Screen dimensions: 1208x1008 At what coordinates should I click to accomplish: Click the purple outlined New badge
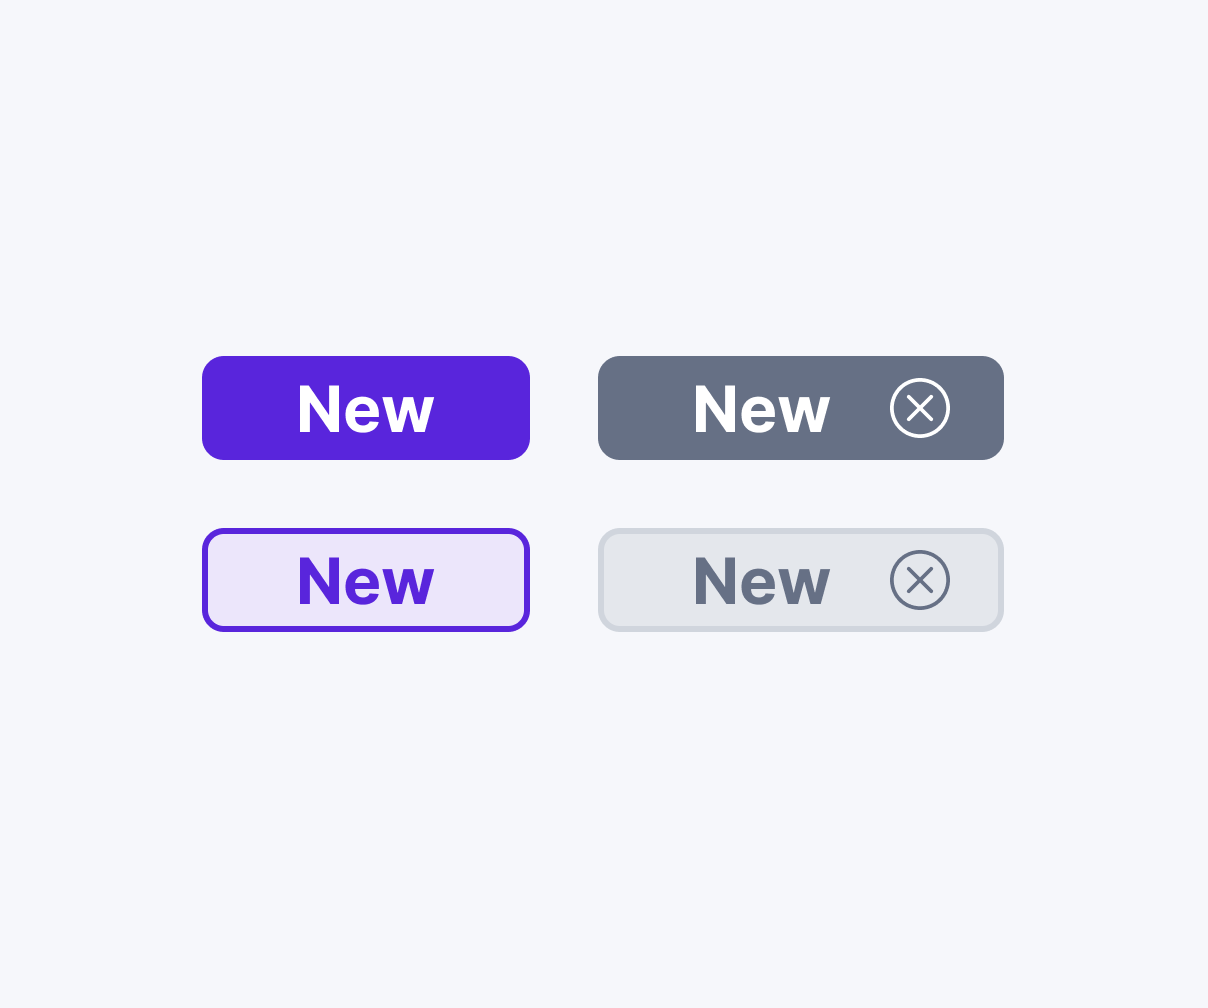[x=365, y=580]
